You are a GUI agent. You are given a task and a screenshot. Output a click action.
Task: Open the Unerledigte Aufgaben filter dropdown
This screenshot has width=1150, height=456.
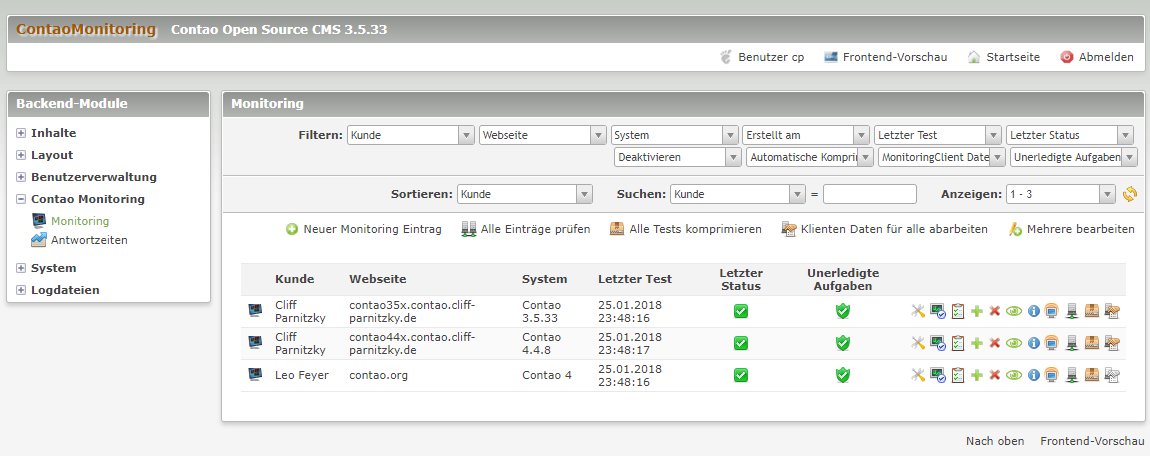point(1074,157)
